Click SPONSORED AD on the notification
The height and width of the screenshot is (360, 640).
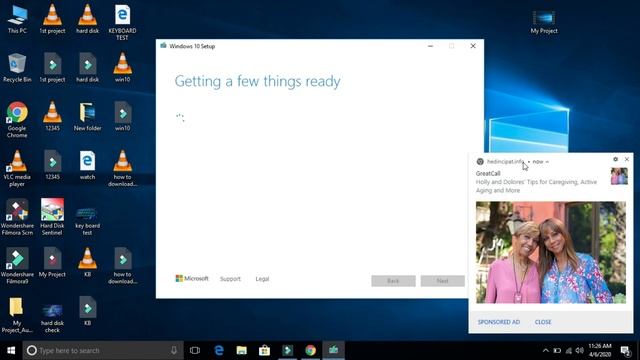pos(499,322)
